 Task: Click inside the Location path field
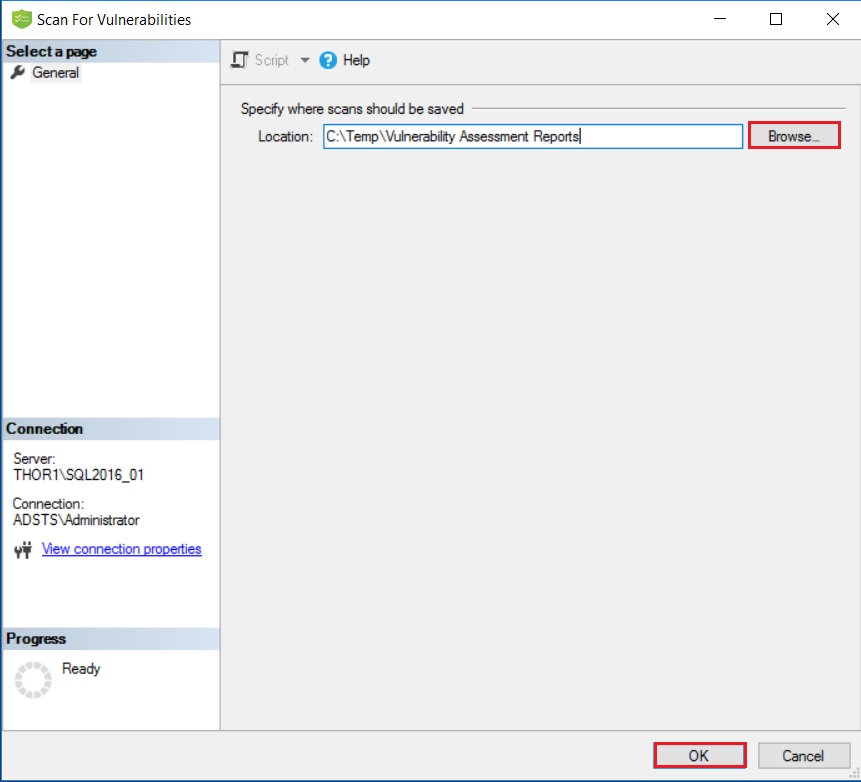tap(533, 136)
